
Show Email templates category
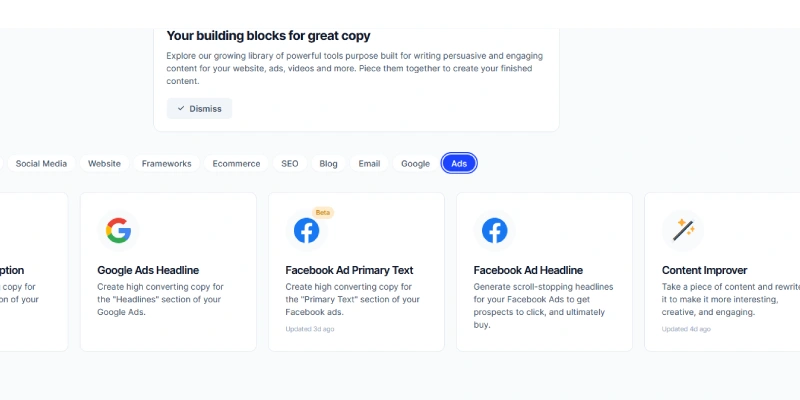pos(369,164)
